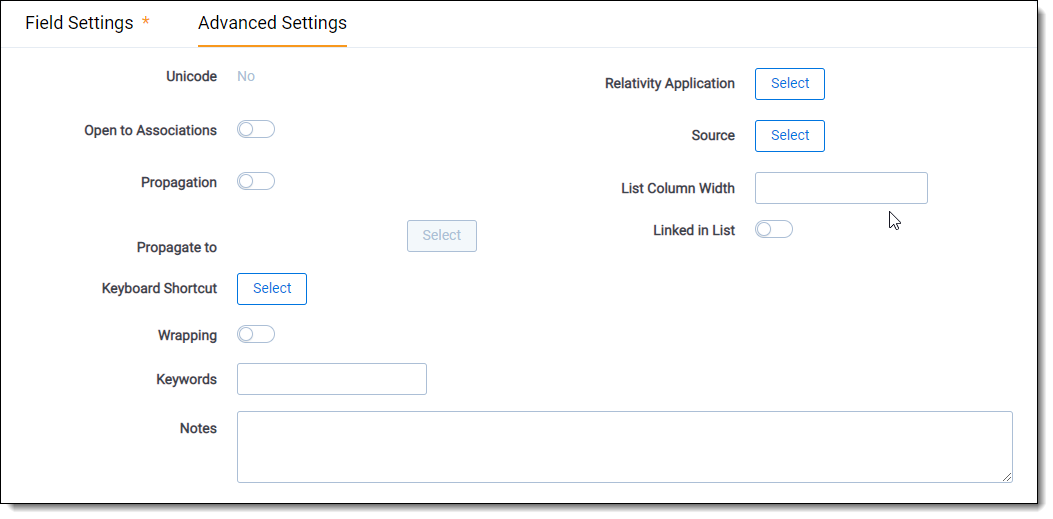Click the "Propagate to" label text

tap(176, 247)
